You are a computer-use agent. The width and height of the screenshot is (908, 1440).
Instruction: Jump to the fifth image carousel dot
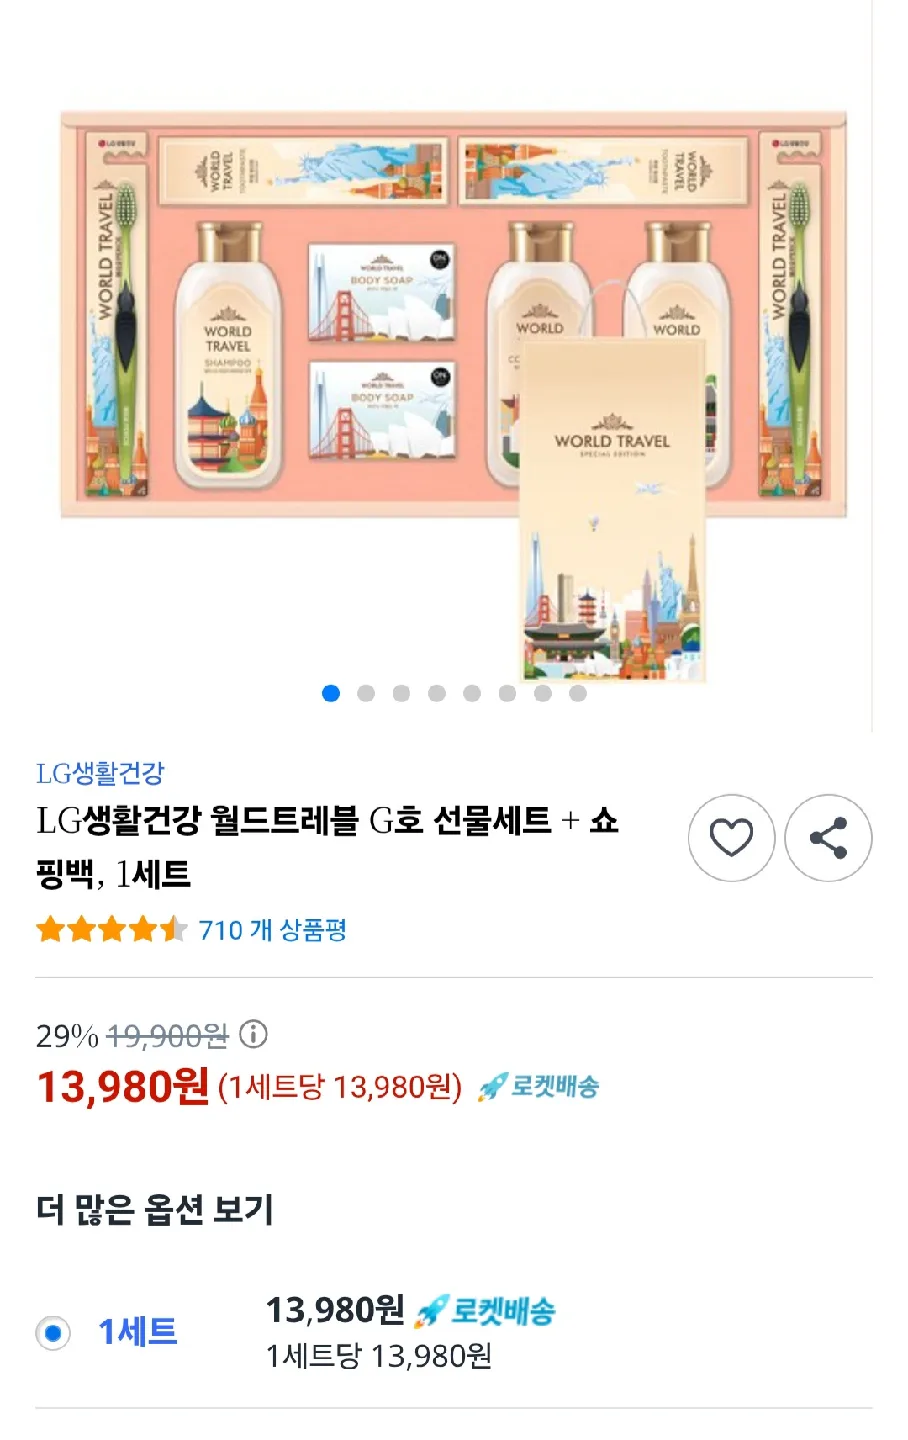tap(472, 693)
